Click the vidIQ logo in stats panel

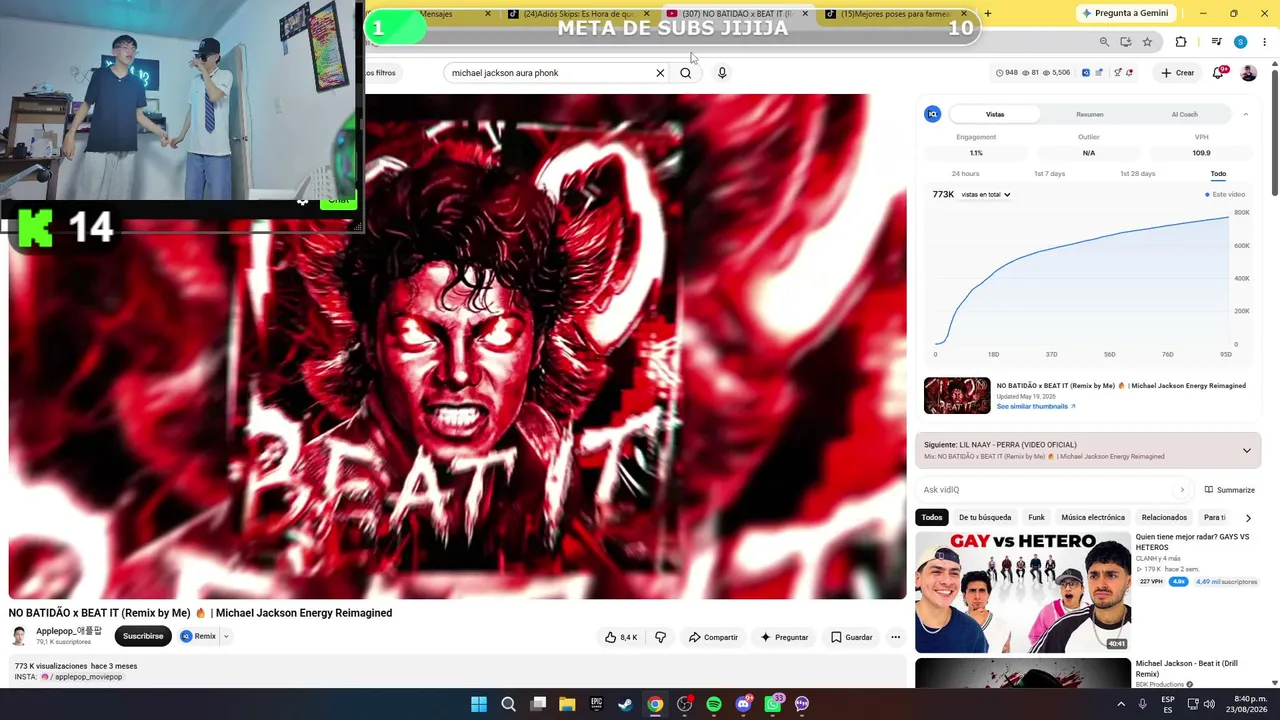tap(932, 114)
